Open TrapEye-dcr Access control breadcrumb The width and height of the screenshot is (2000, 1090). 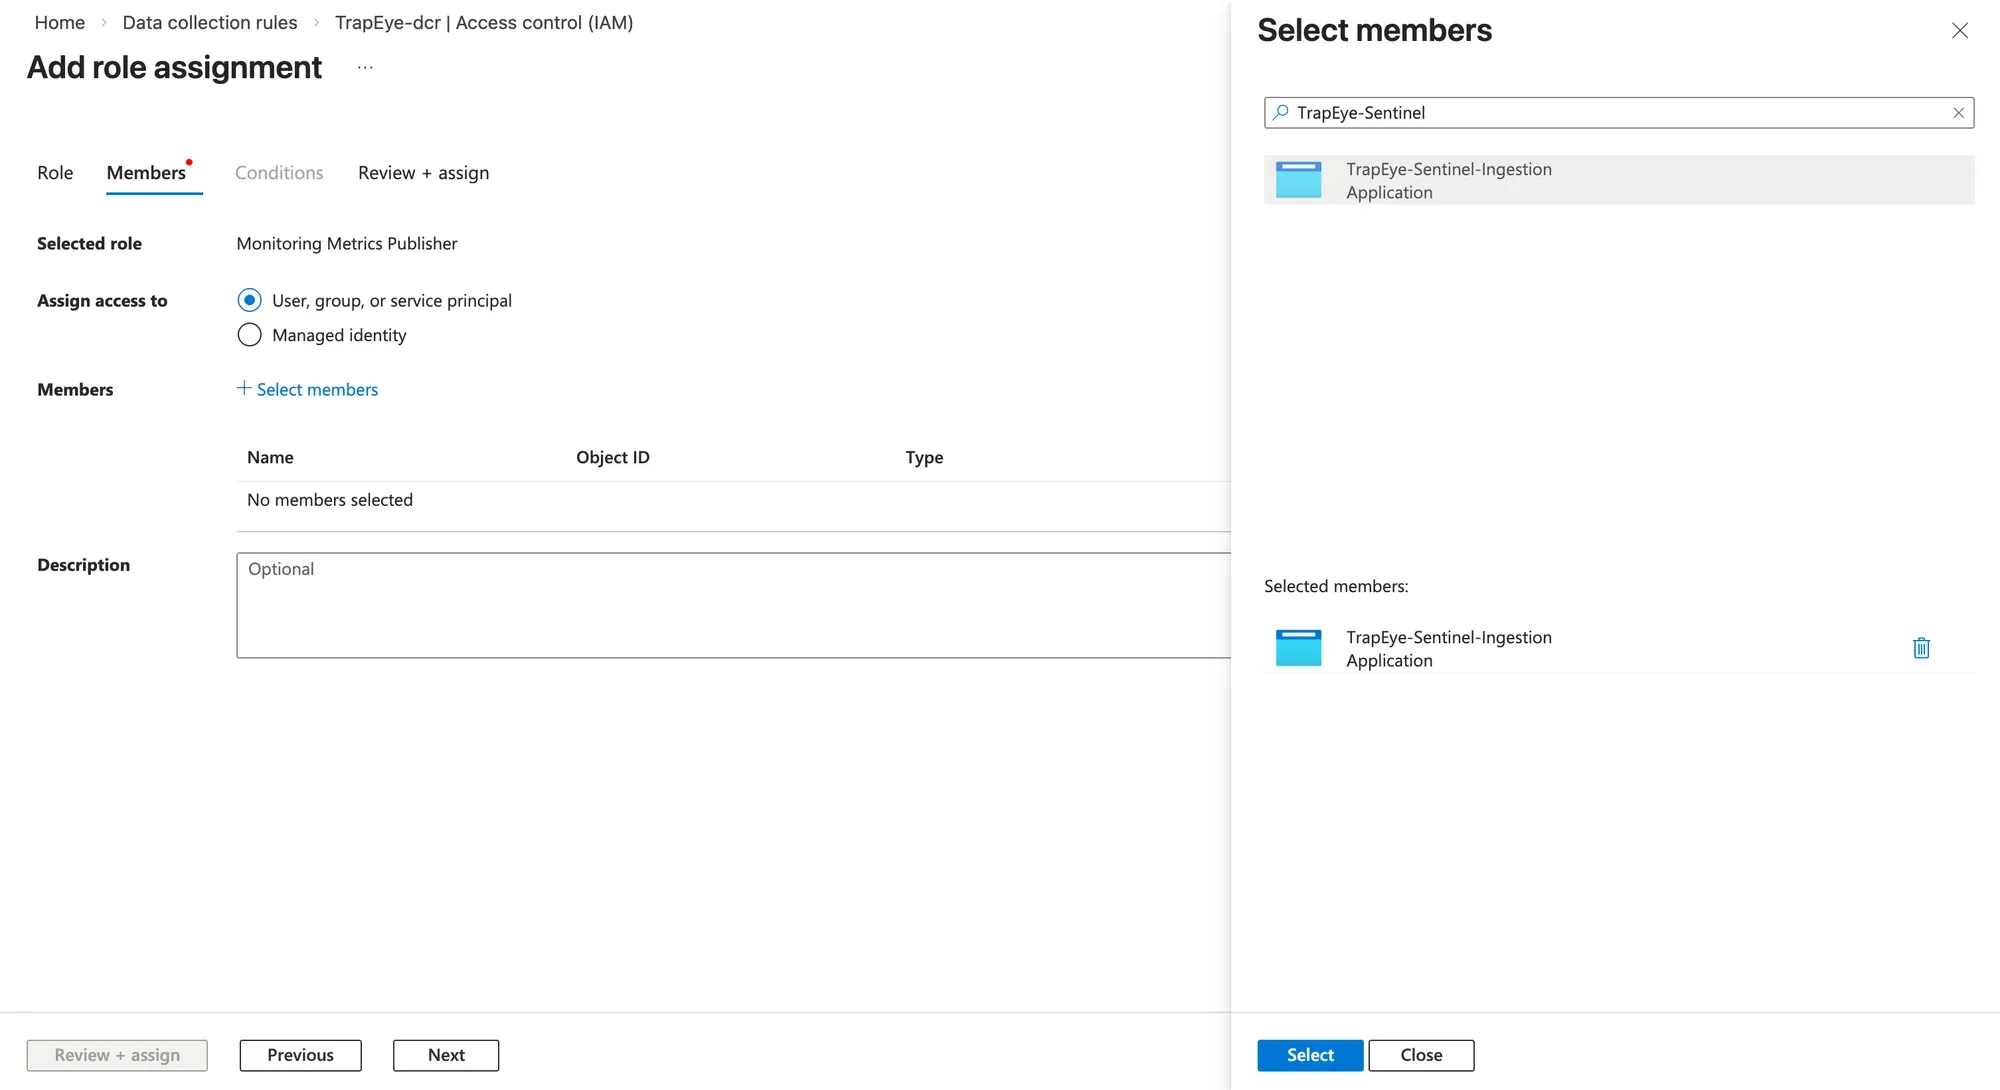[484, 22]
